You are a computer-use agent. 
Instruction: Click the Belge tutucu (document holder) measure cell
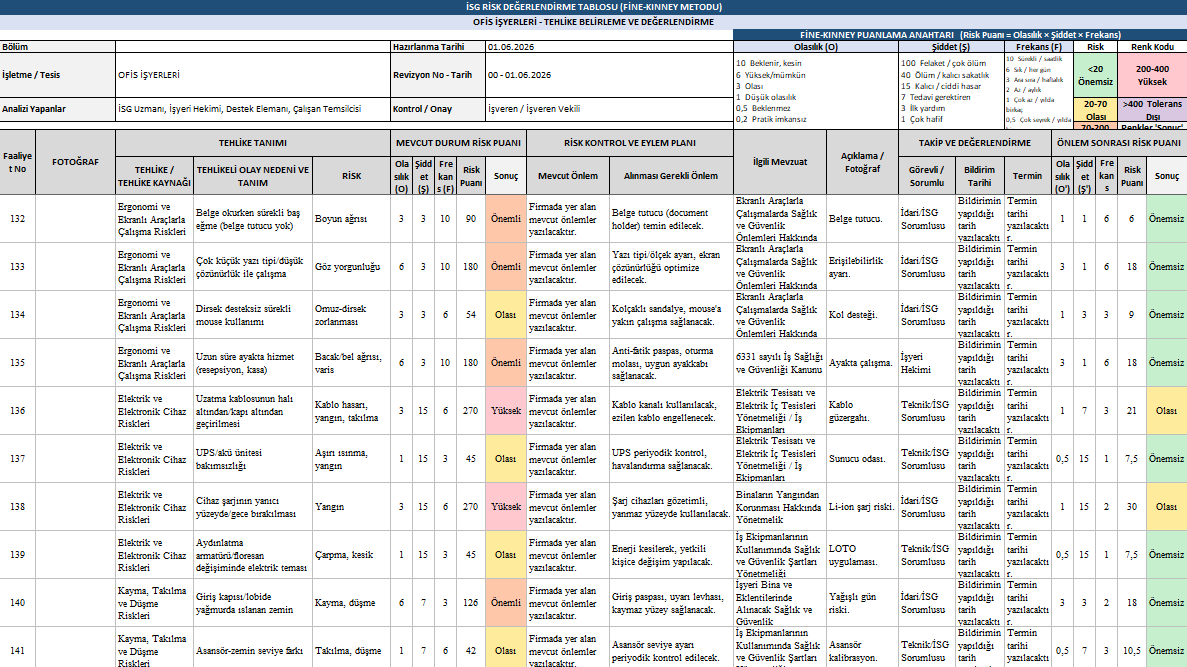tap(671, 219)
